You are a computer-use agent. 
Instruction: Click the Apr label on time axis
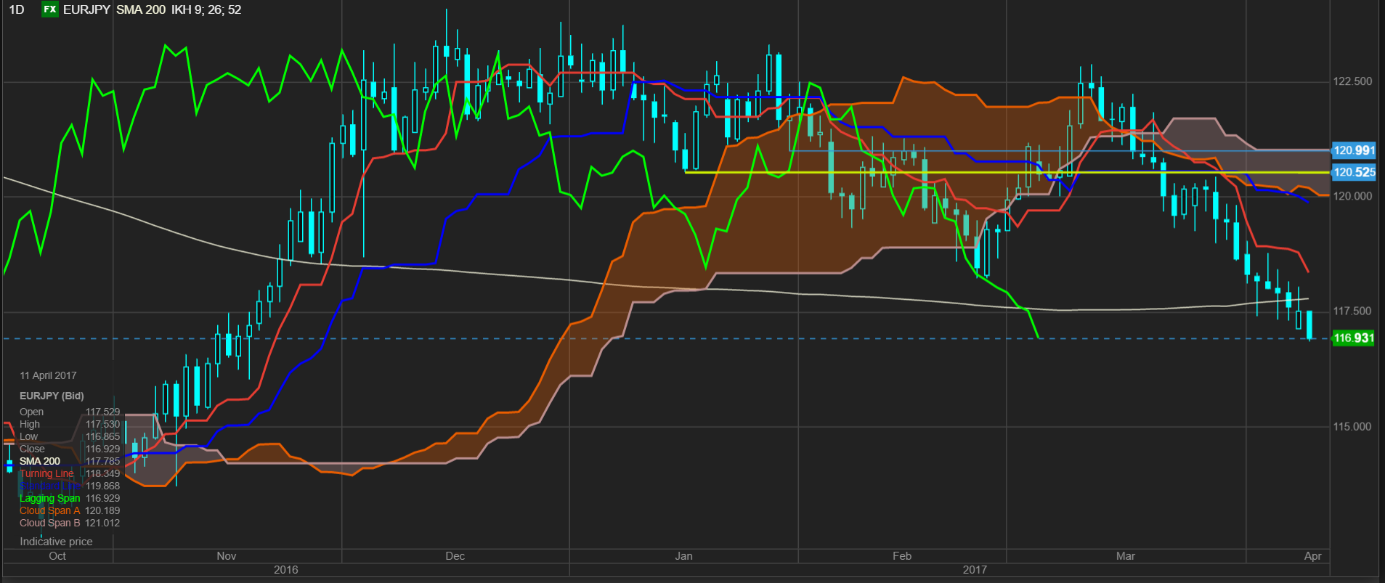[1311, 555]
